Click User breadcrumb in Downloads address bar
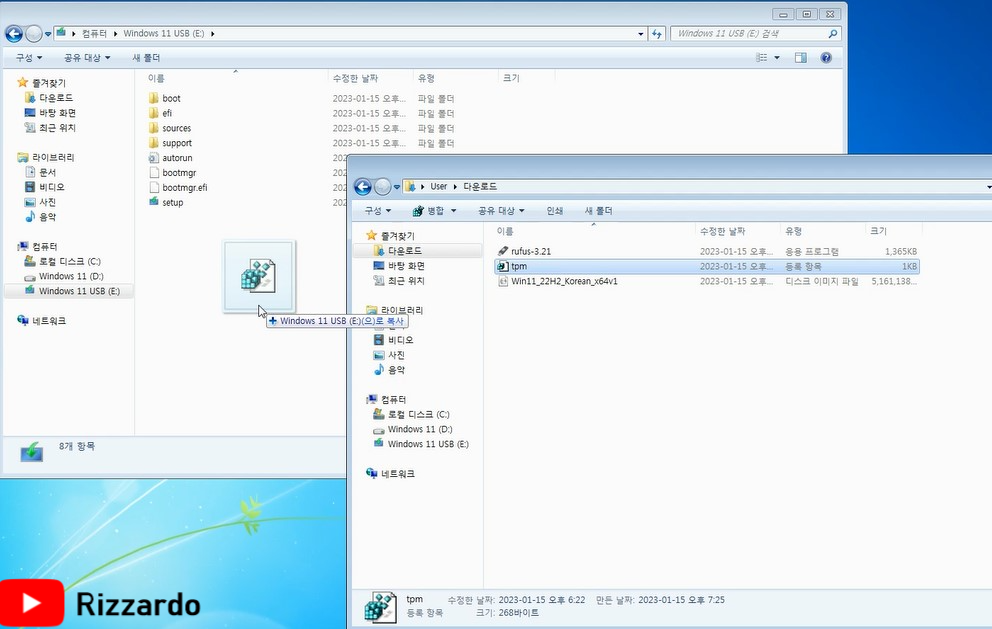992x629 pixels. [438, 187]
